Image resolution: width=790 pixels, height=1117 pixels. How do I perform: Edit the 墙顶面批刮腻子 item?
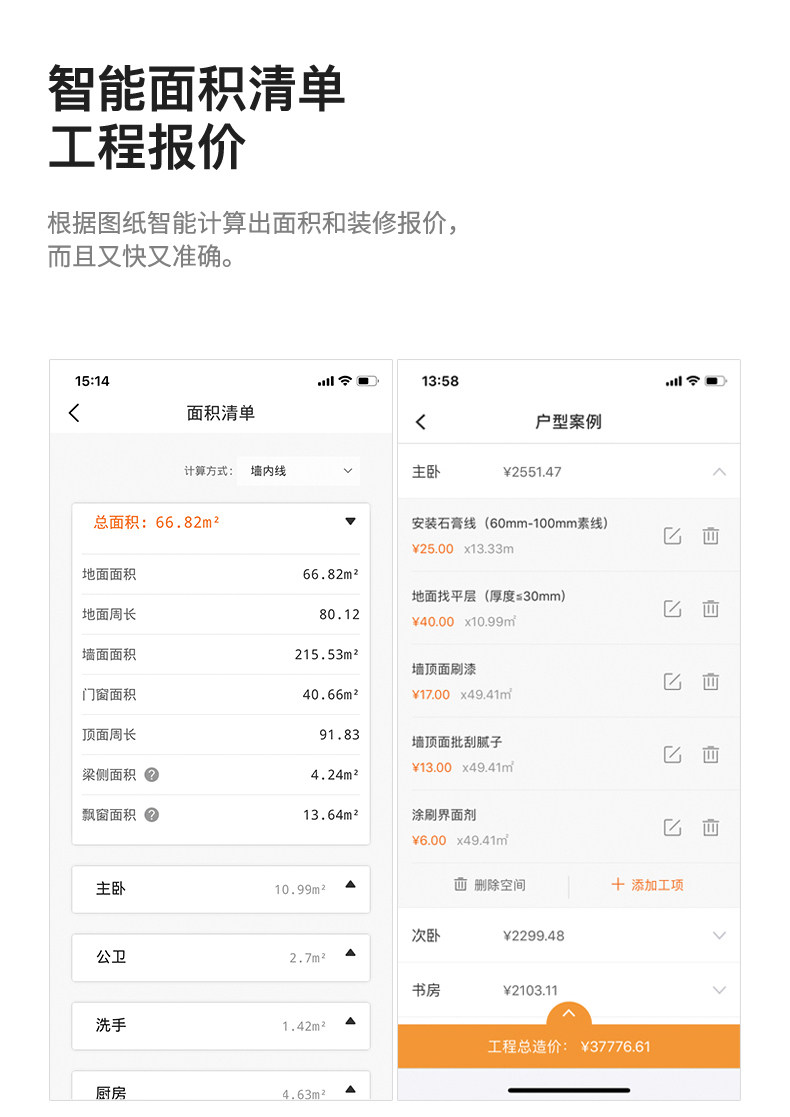(x=672, y=754)
